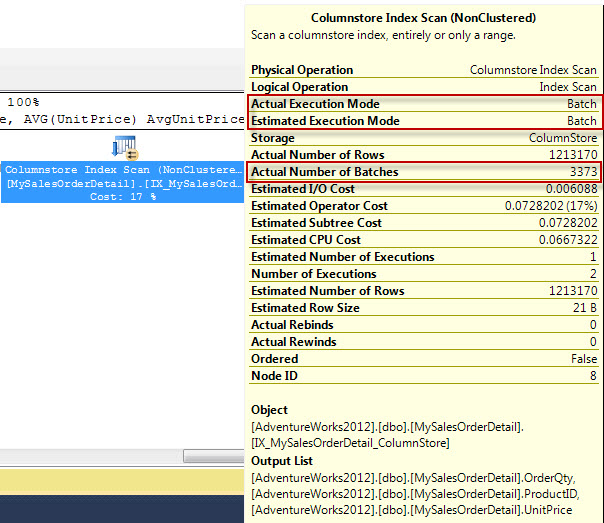Click the IX_MySalesOrderDetail_ColumnStore object name
Viewport: 604px width, 523px height.
pyautogui.click(x=350, y=443)
